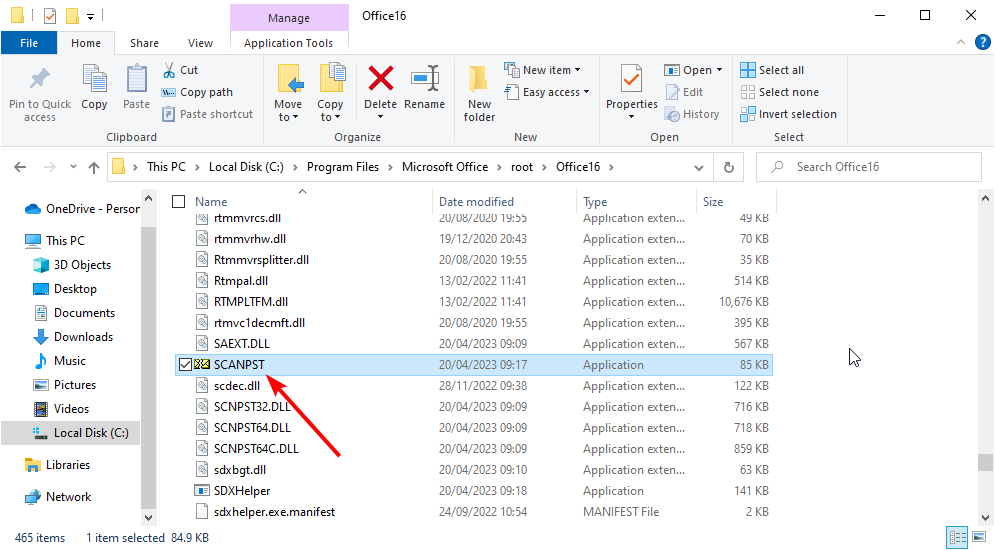Click Select none in ribbon
Viewport: 995px width, 550px height.
(x=780, y=92)
